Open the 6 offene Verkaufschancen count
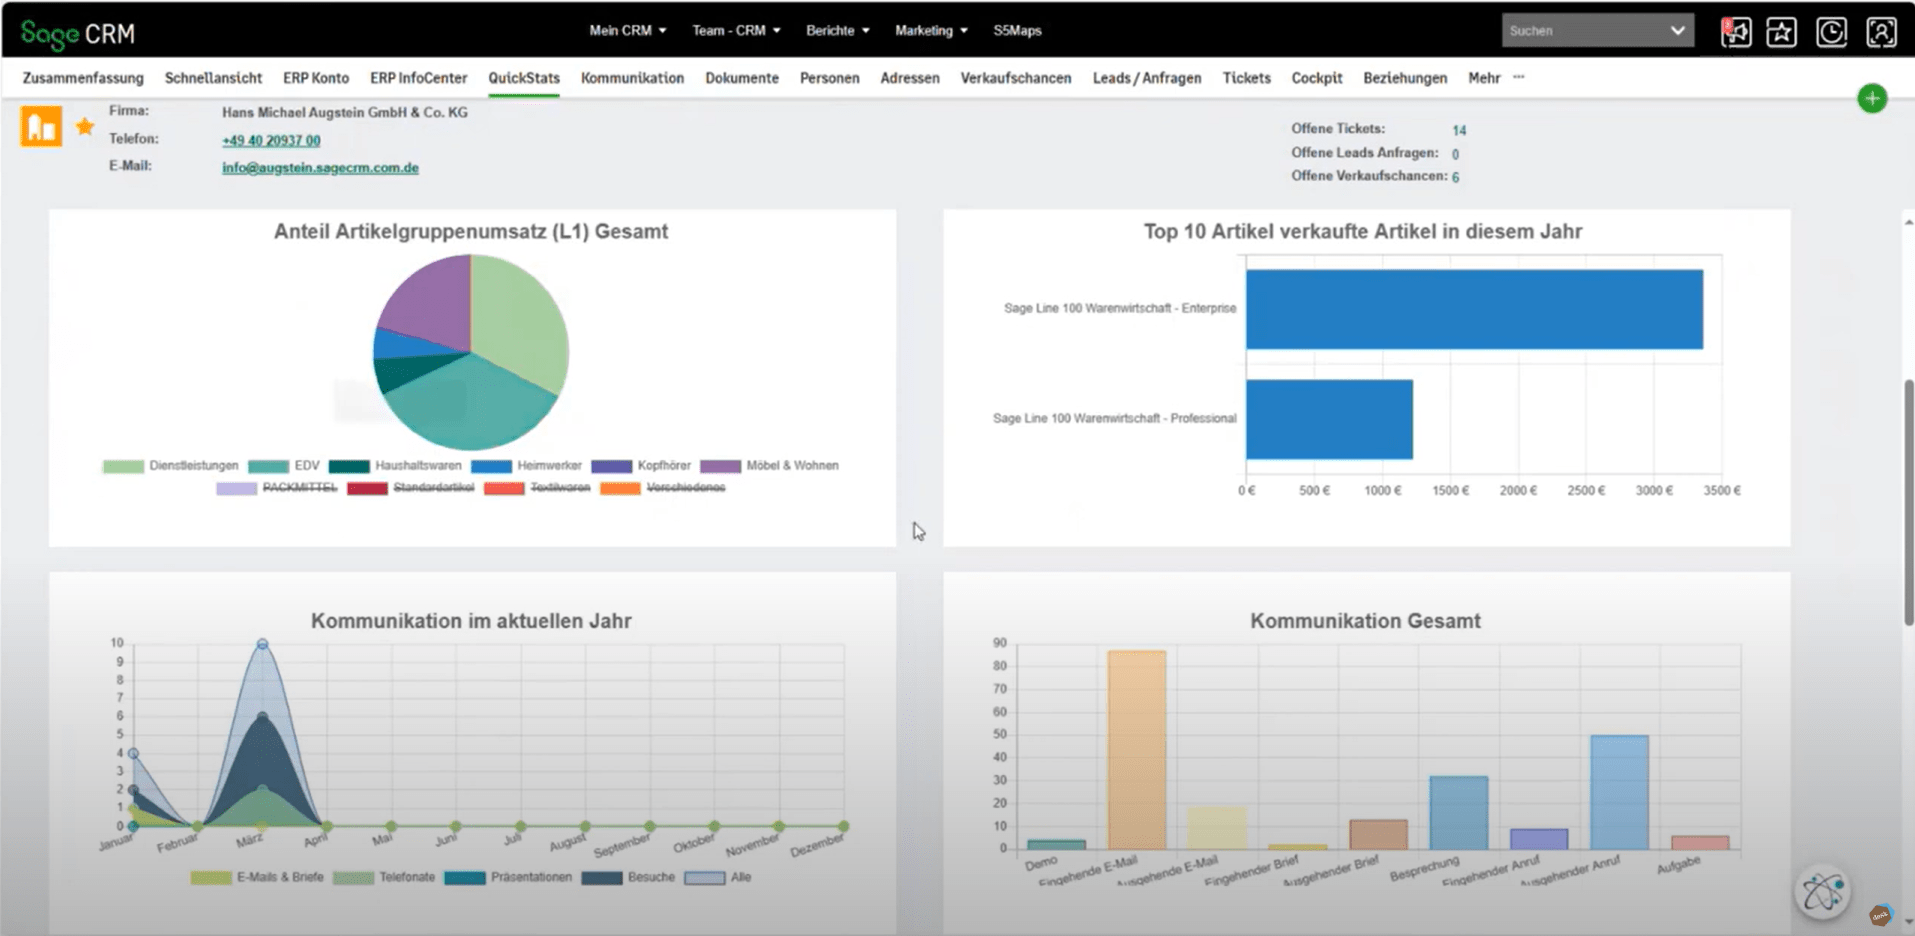Screen dimensions: 1915x936 coord(1455,177)
